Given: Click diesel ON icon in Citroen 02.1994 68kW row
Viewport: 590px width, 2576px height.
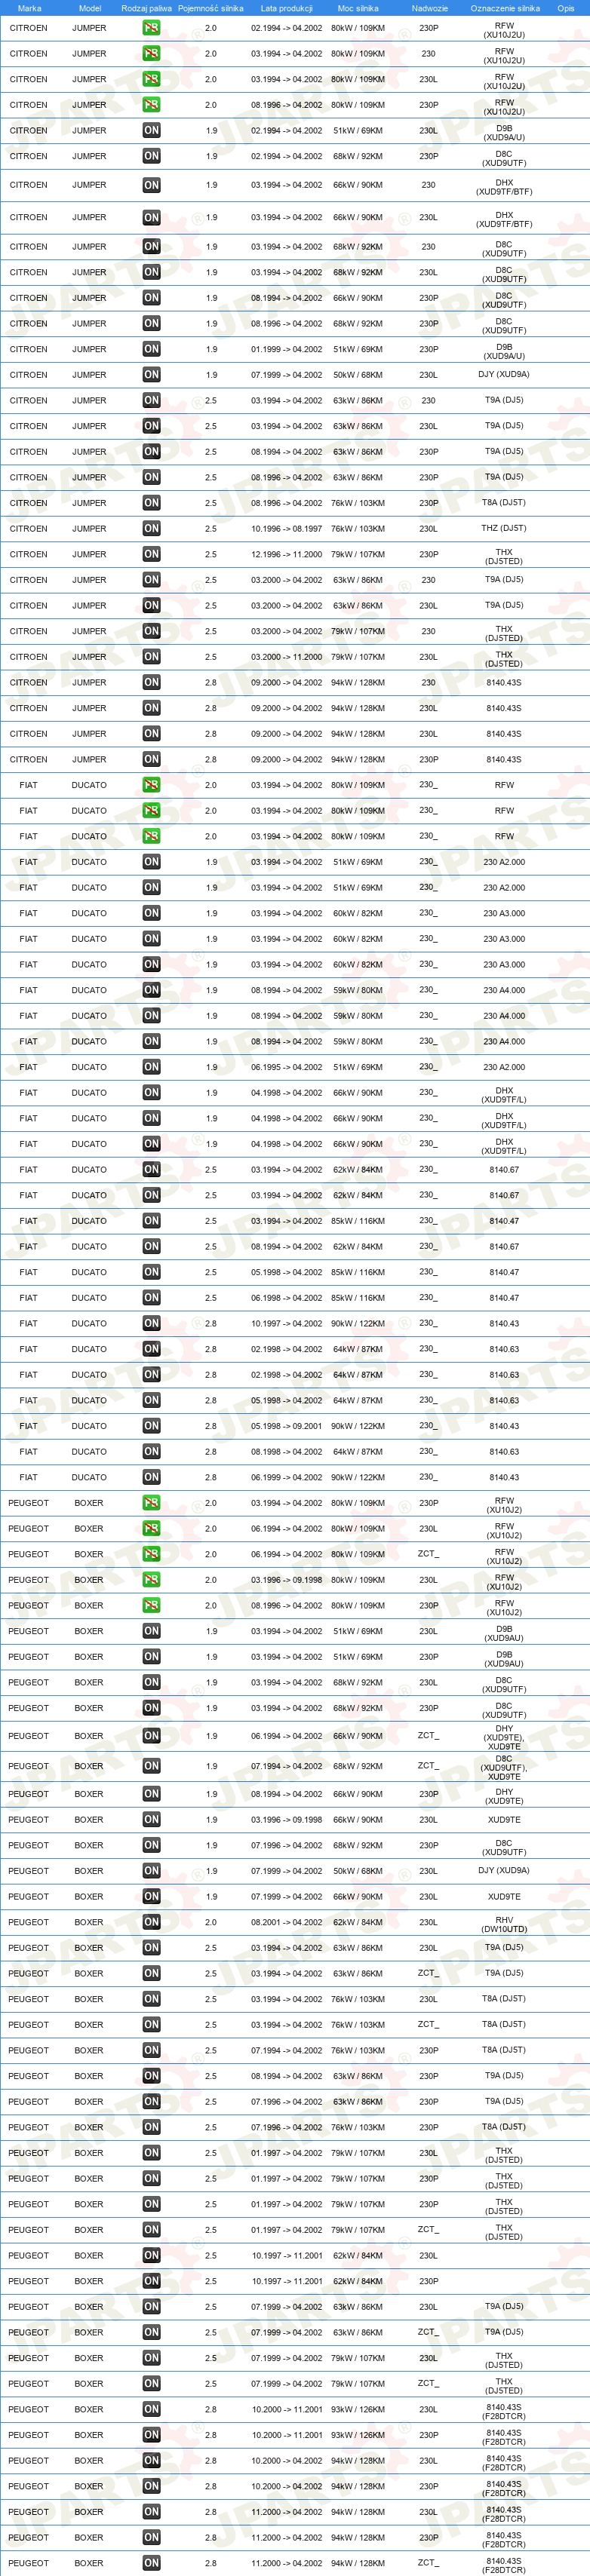Looking at the screenshot, I should [151, 156].
